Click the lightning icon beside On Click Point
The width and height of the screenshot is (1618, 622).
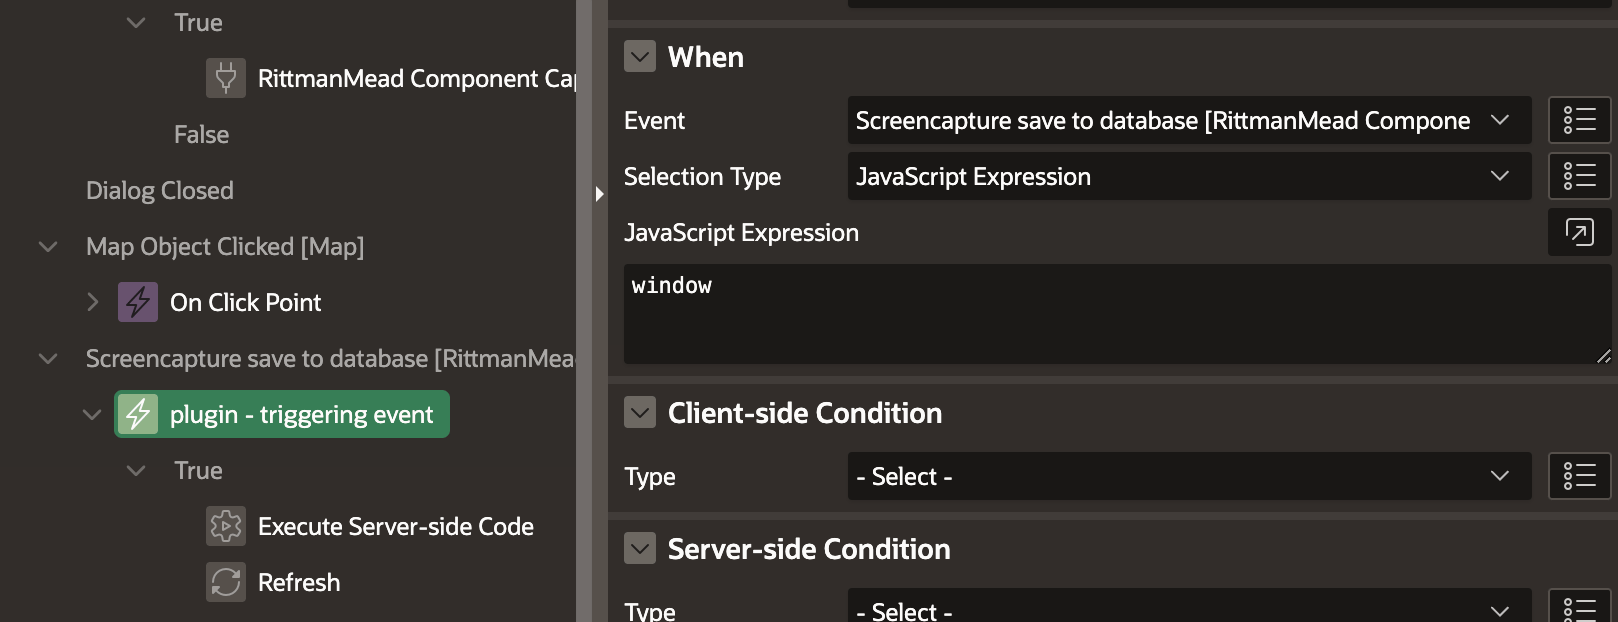tap(138, 301)
